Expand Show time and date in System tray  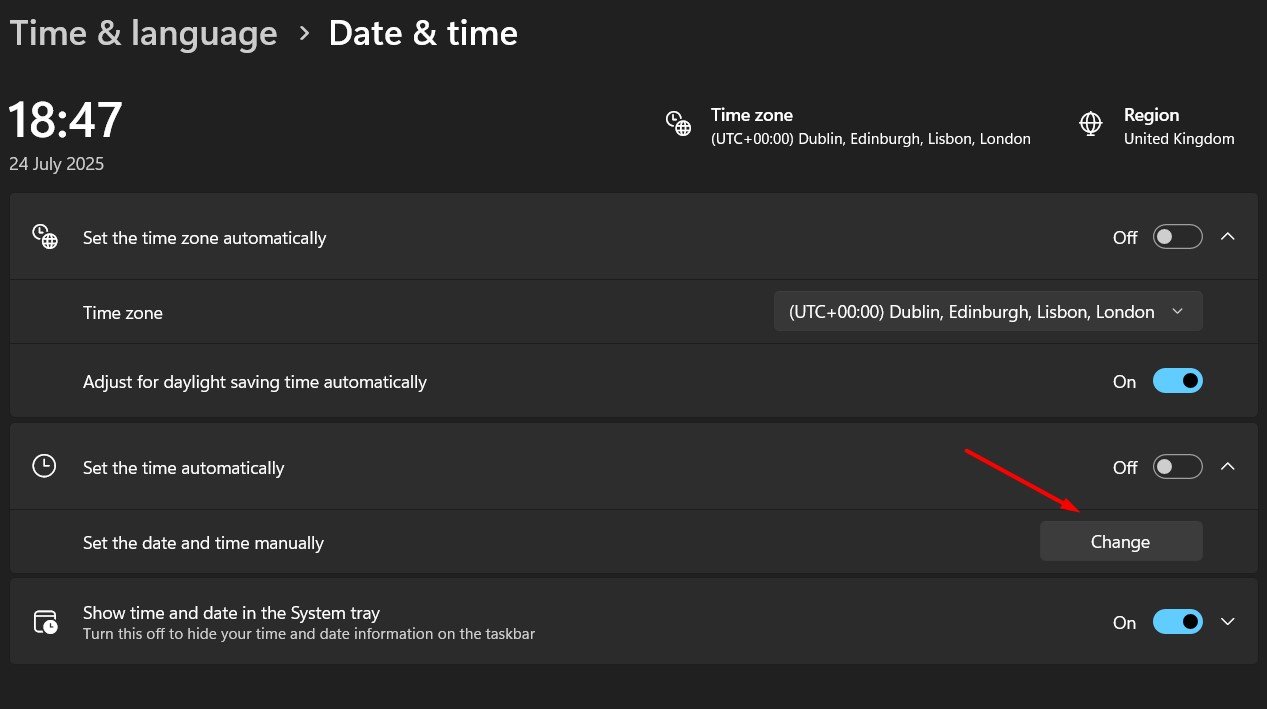(1229, 622)
